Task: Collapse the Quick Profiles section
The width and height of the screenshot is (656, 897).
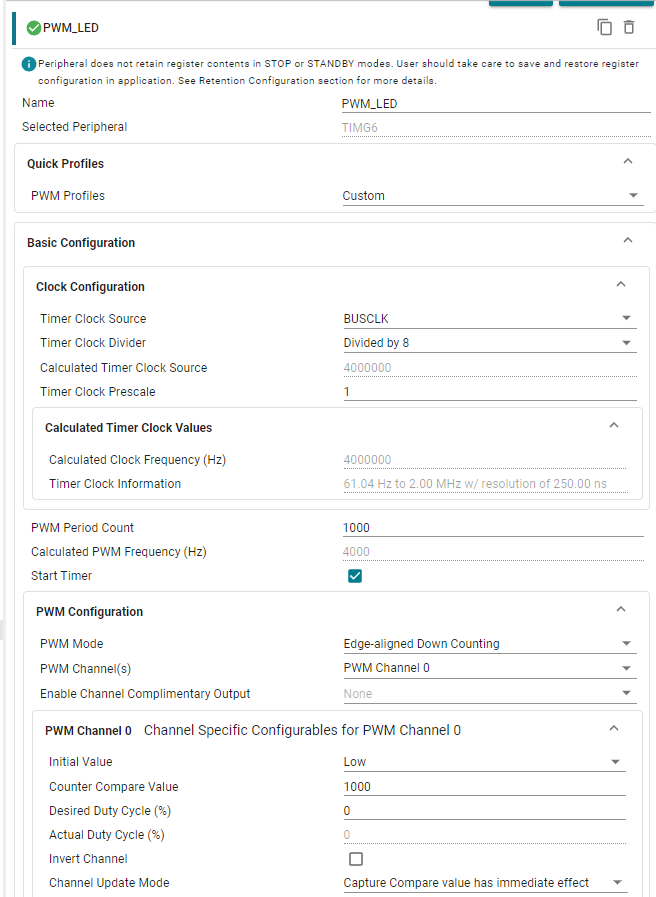Action: pos(627,161)
